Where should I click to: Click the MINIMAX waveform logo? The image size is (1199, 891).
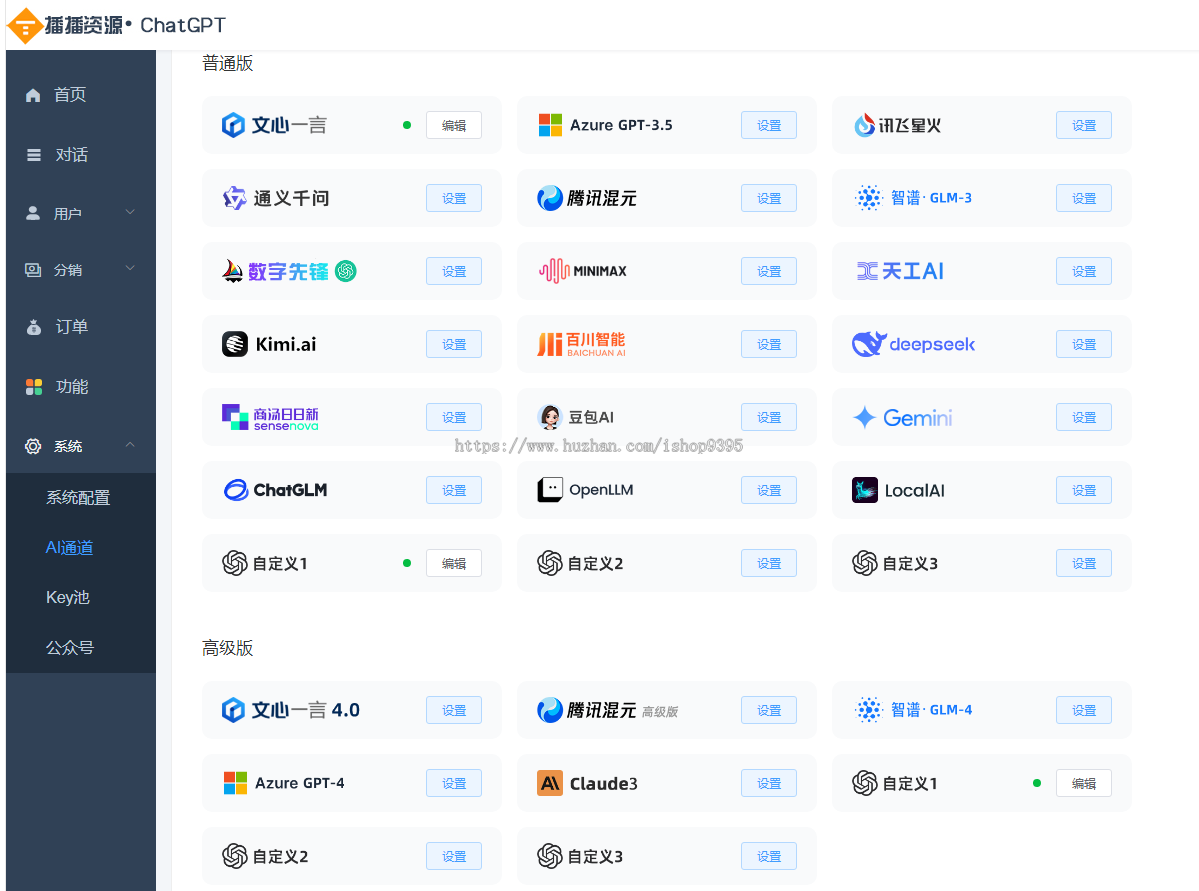pyautogui.click(x=554, y=271)
